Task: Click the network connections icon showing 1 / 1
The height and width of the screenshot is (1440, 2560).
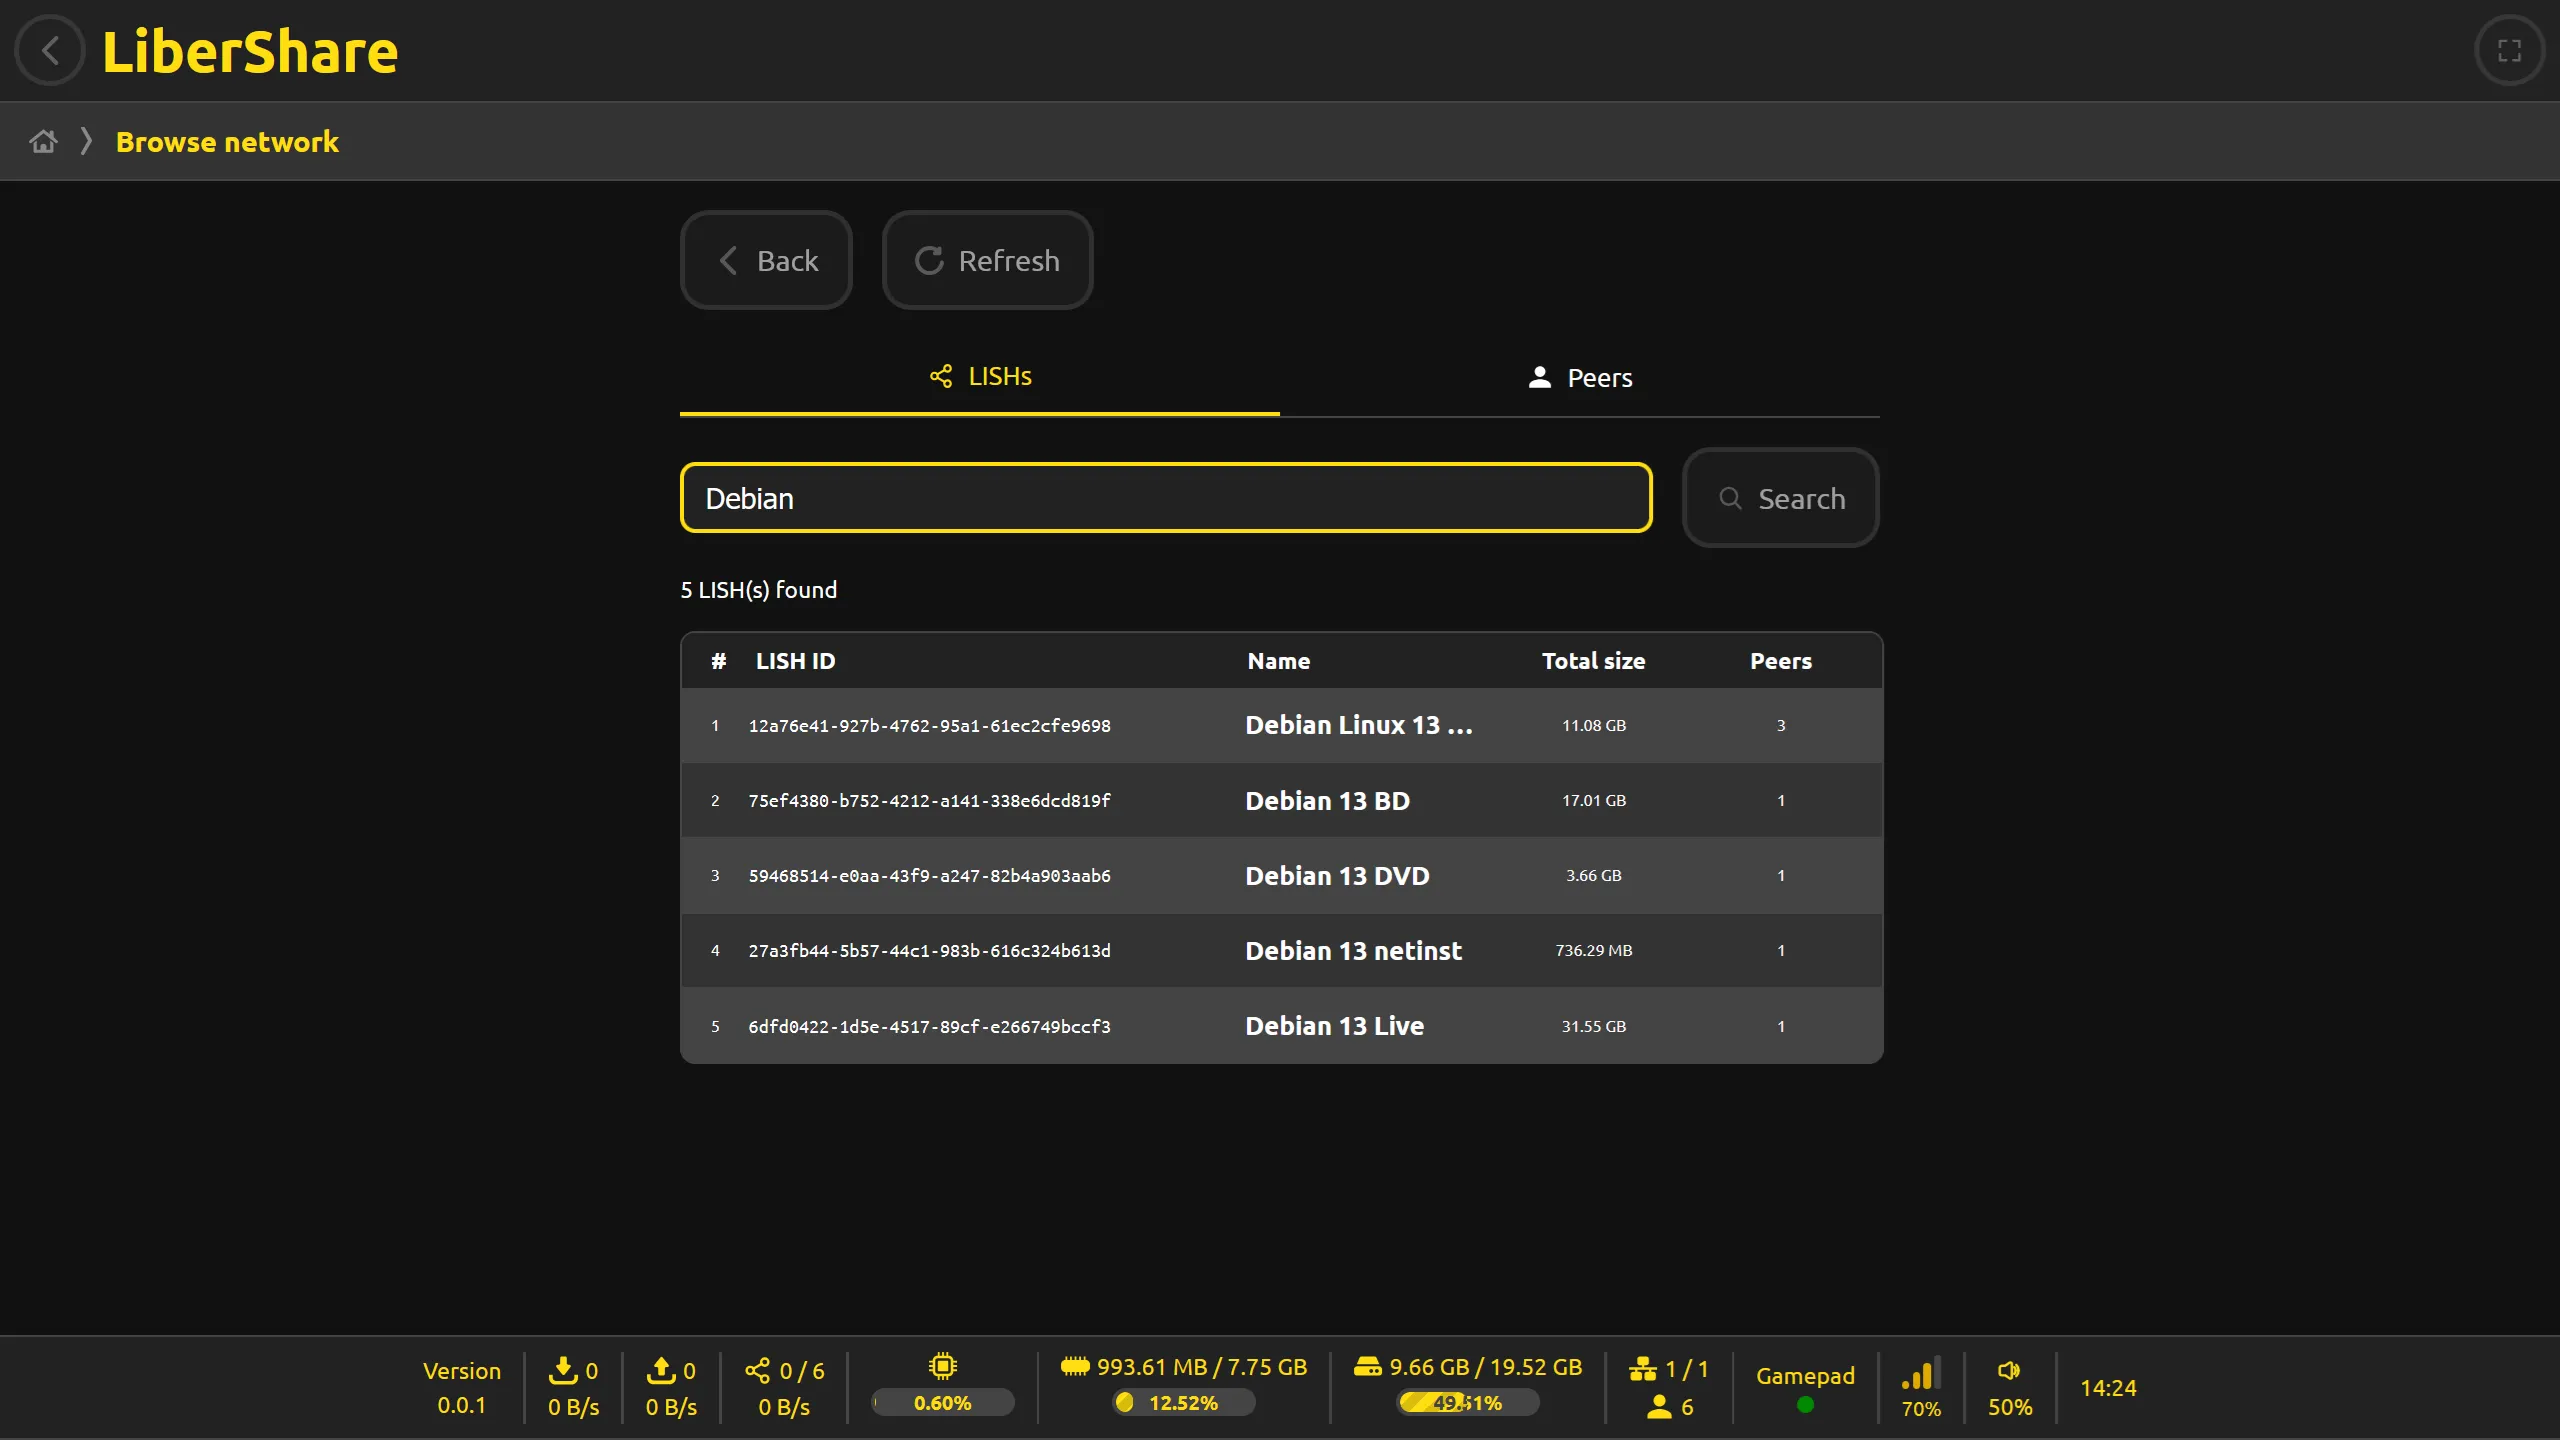Action: [x=1643, y=1369]
